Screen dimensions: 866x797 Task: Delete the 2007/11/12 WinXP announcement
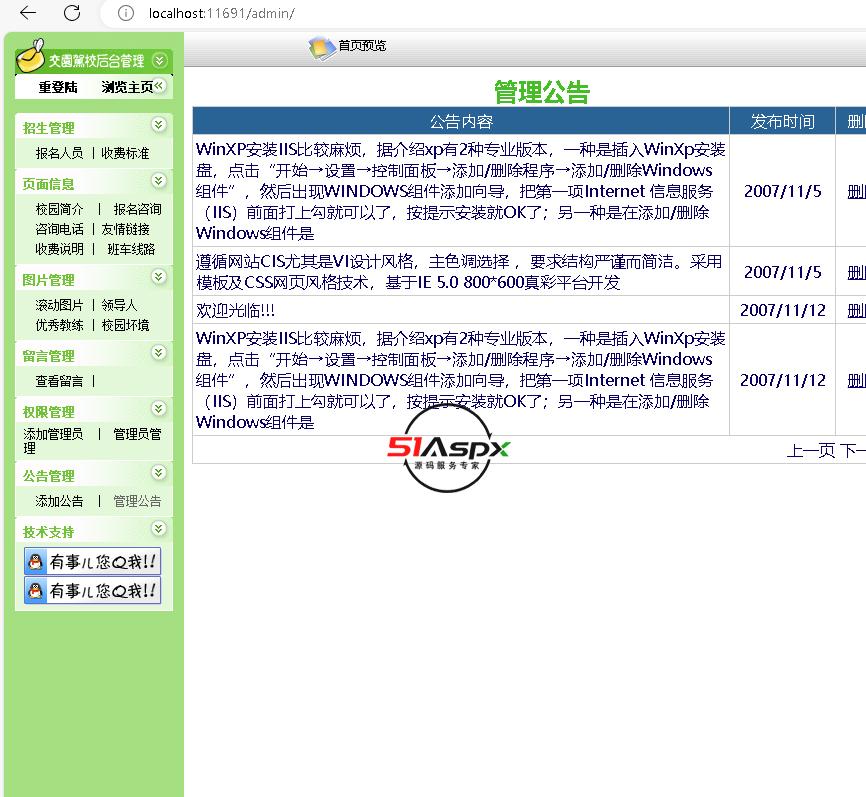(x=857, y=380)
